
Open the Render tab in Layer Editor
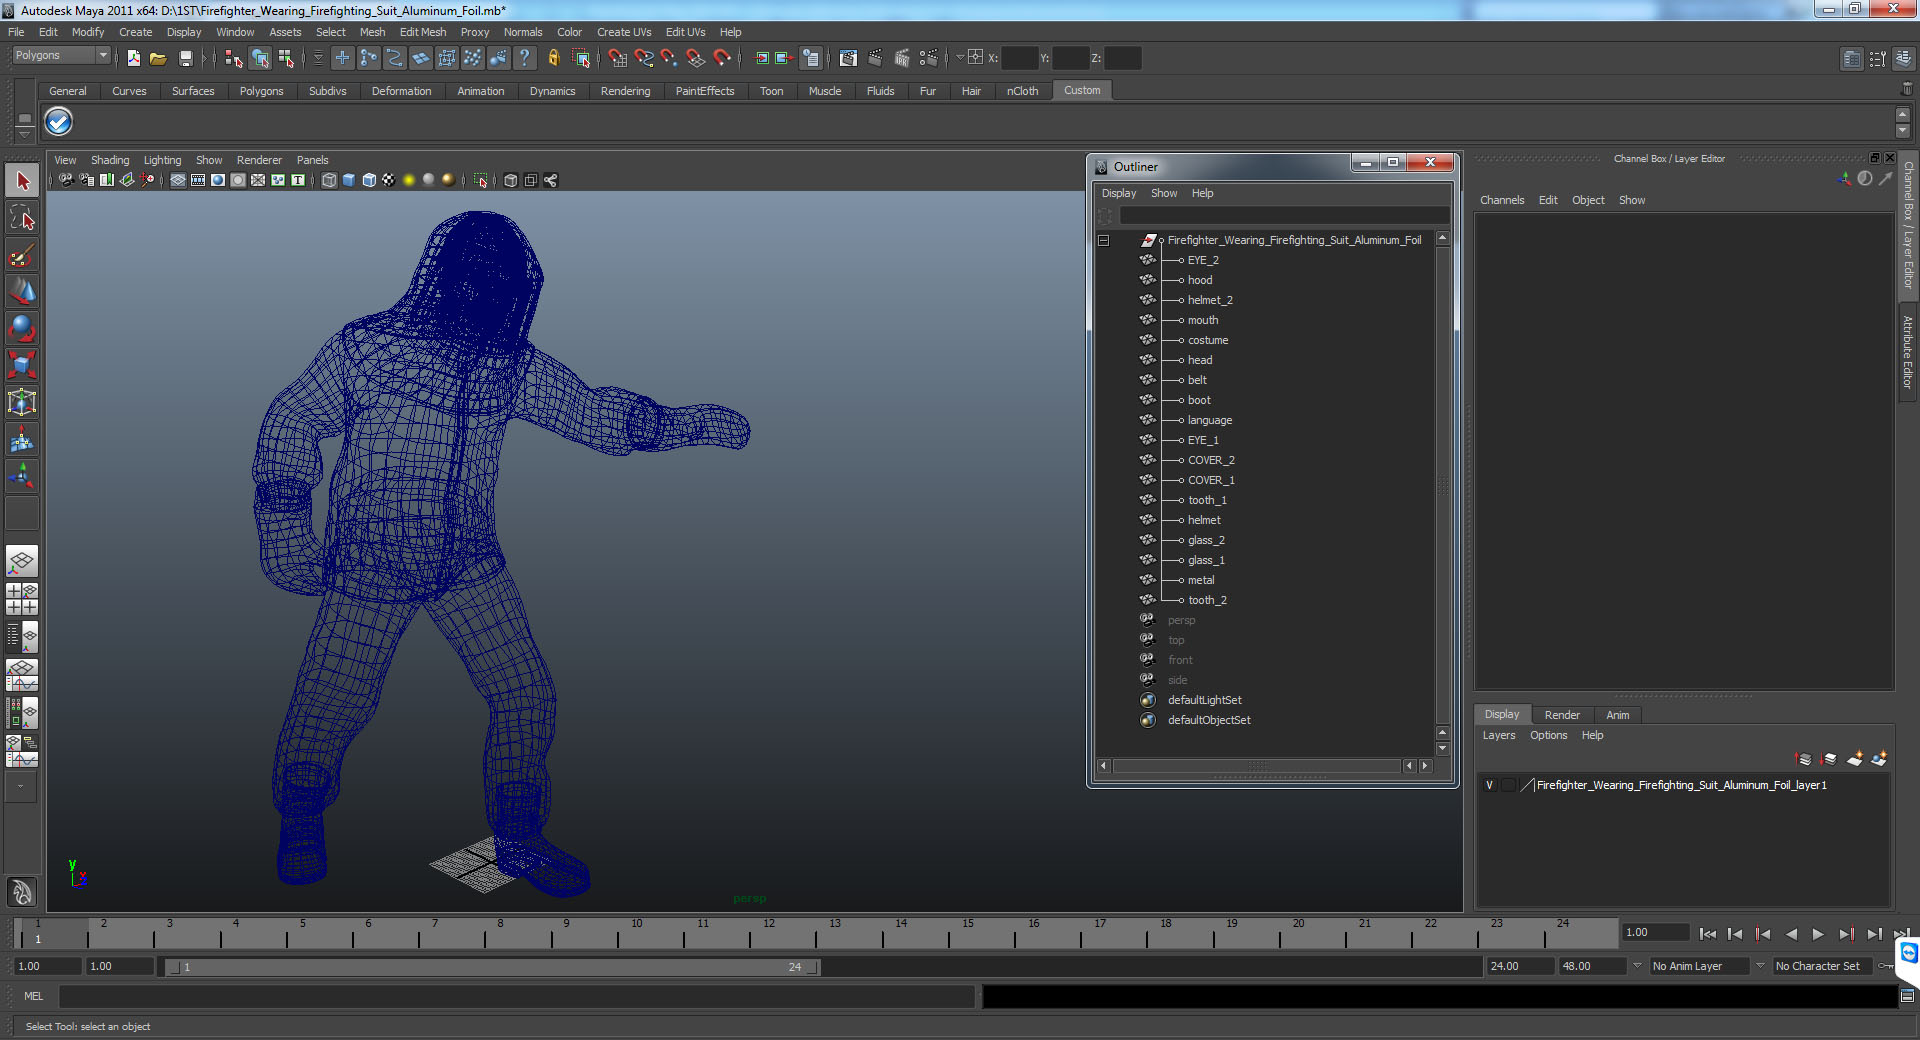point(1561,715)
